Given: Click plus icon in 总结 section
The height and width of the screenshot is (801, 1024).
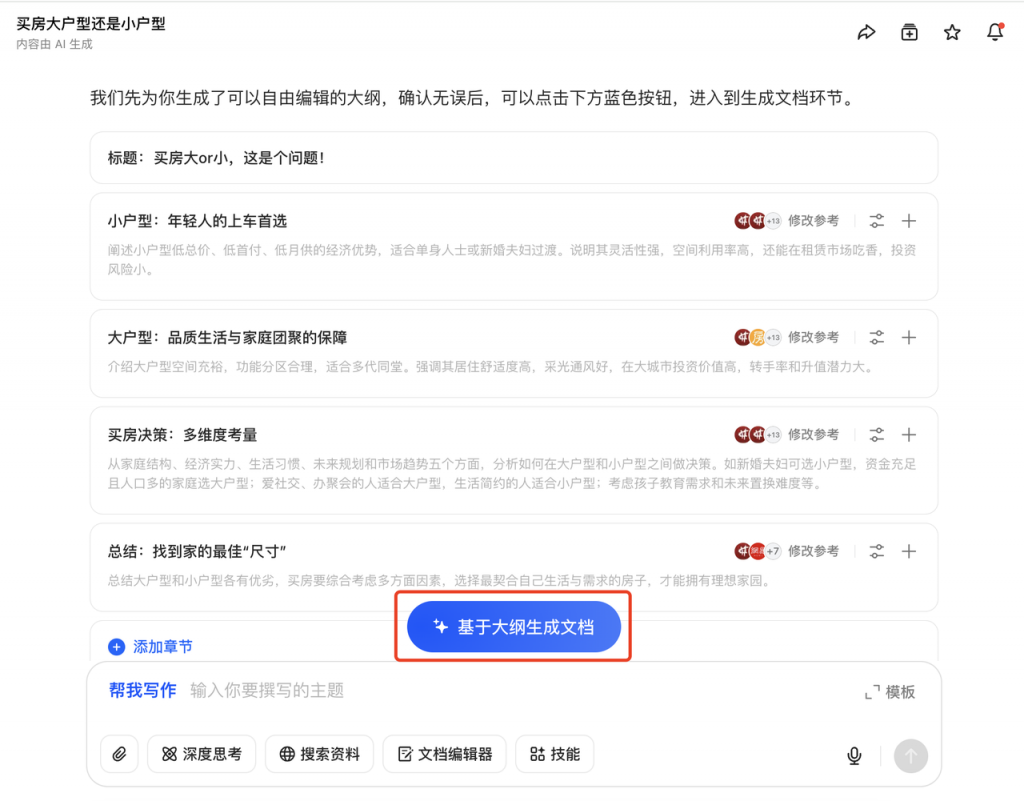Looking at the screenshot, I should [x=908, y=552].
